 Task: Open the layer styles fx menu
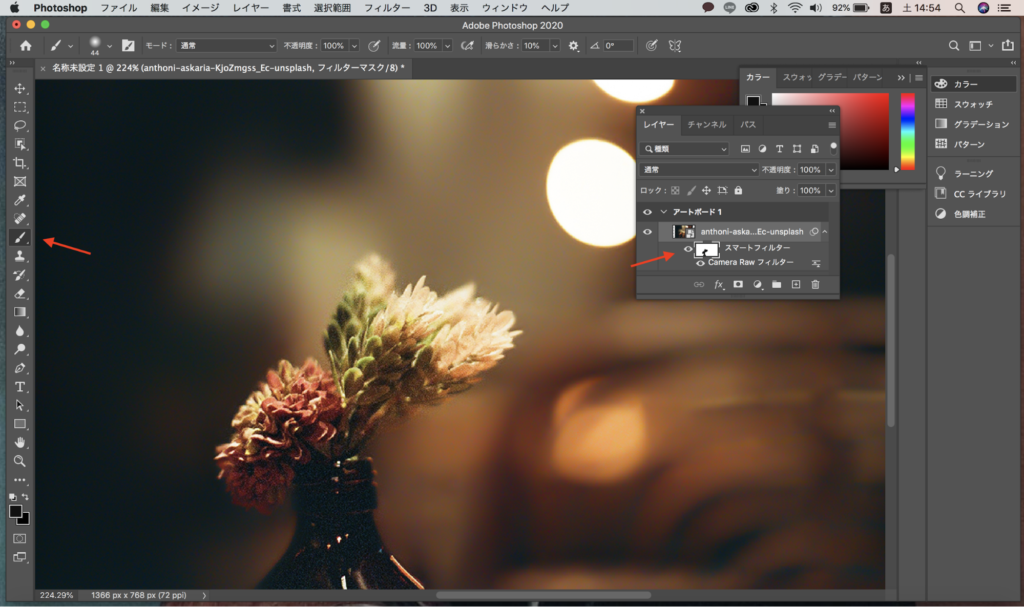(719, 283)
